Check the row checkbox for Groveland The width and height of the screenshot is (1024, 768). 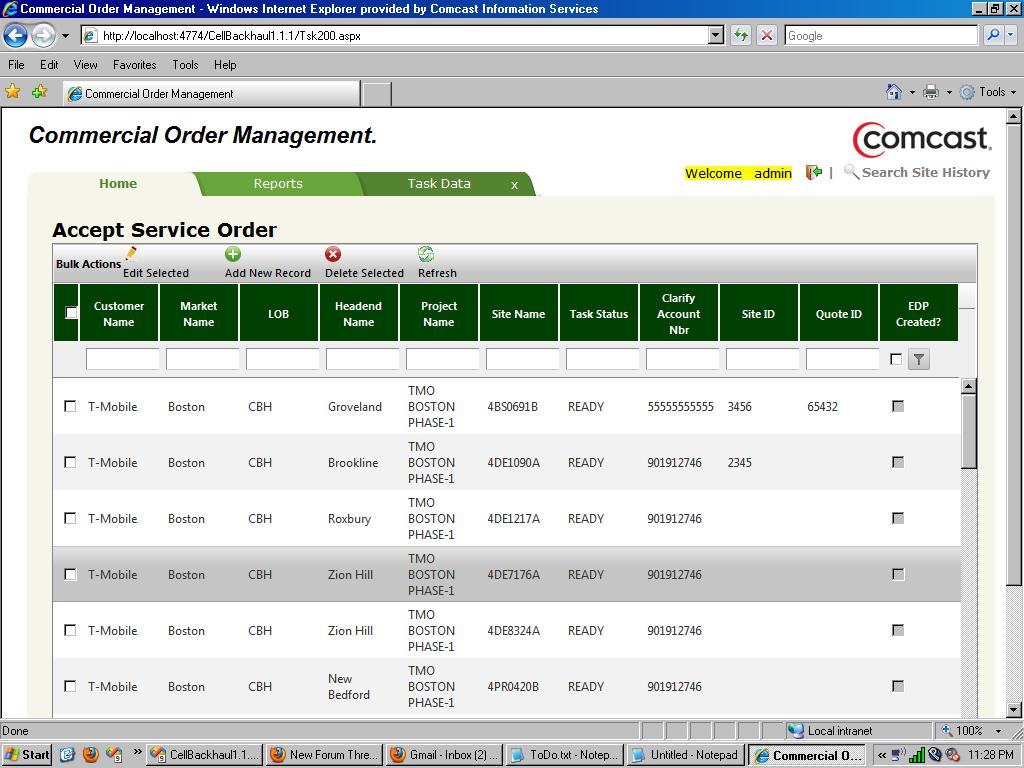point(70,406)
